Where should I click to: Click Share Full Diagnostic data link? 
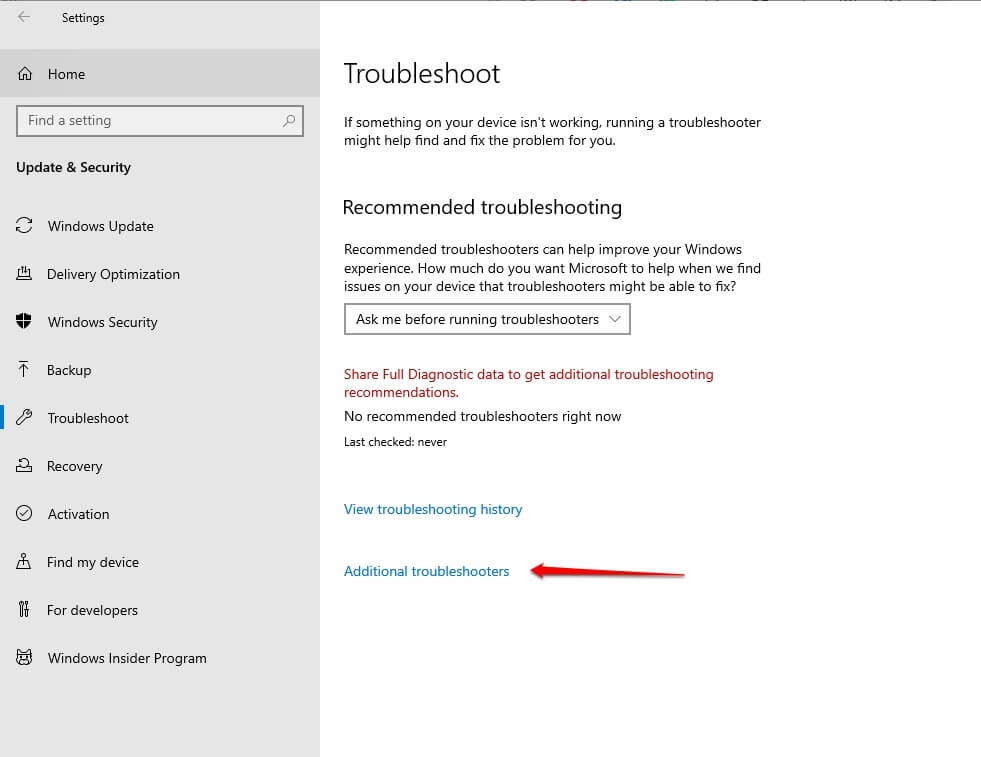pyautogui.click(x=528, y=374)
